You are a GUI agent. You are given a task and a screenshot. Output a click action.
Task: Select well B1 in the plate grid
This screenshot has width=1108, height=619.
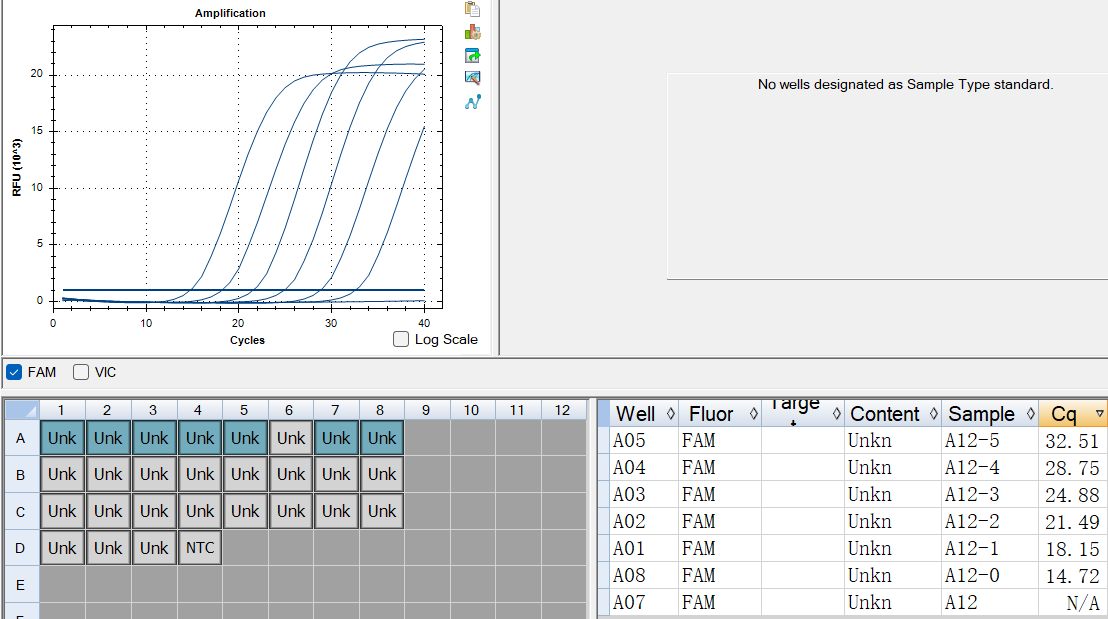click(62, 474)
